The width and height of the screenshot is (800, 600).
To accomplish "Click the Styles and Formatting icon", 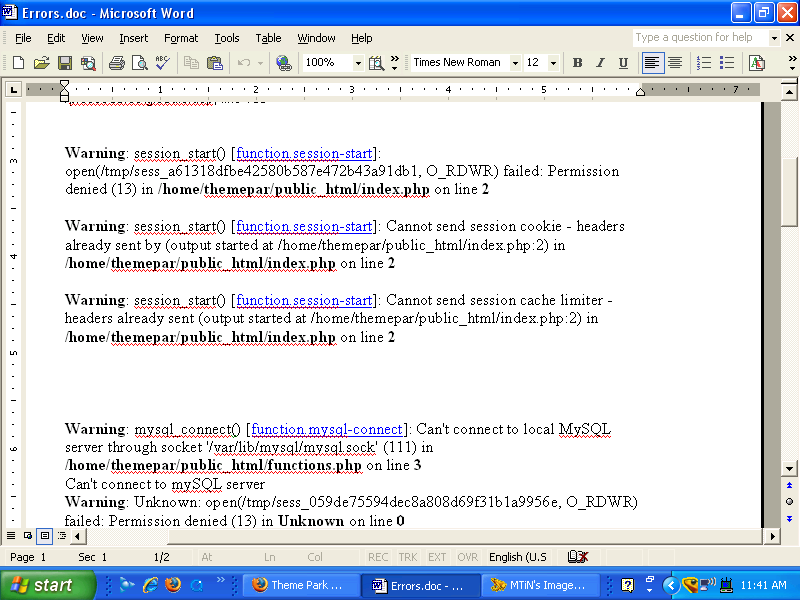I will [757, 63].
